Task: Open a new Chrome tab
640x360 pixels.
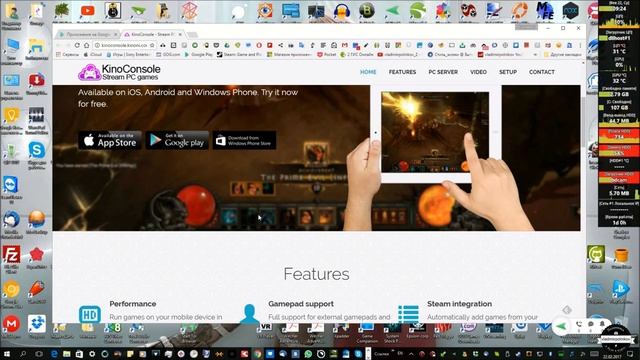Action: click(x=192, y=35)
